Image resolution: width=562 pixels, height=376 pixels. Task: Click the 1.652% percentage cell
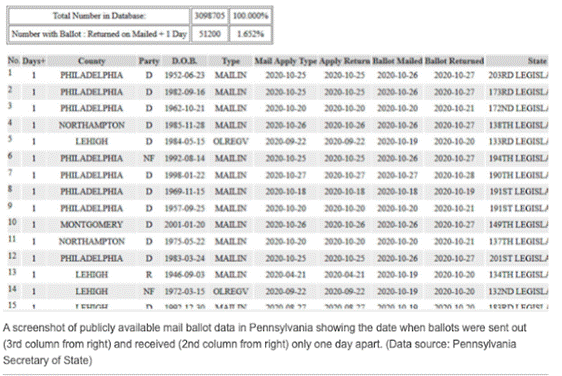pos(250,34)
